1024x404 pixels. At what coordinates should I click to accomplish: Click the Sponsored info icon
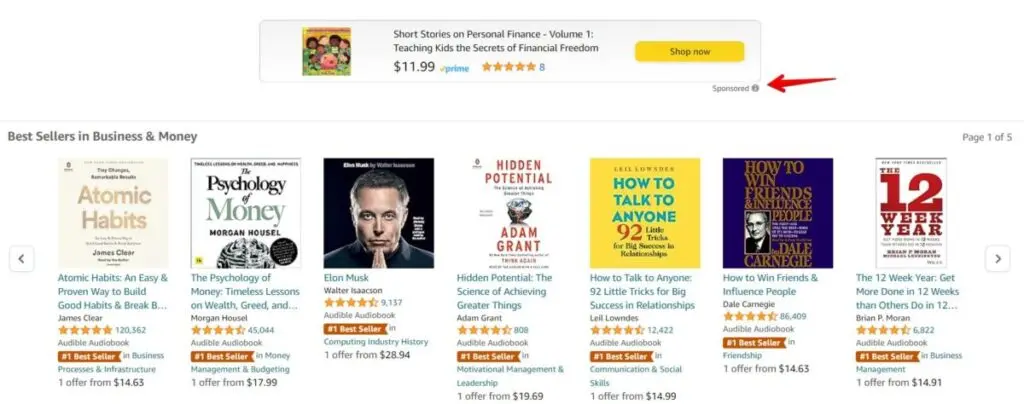[x=755, y=88]
